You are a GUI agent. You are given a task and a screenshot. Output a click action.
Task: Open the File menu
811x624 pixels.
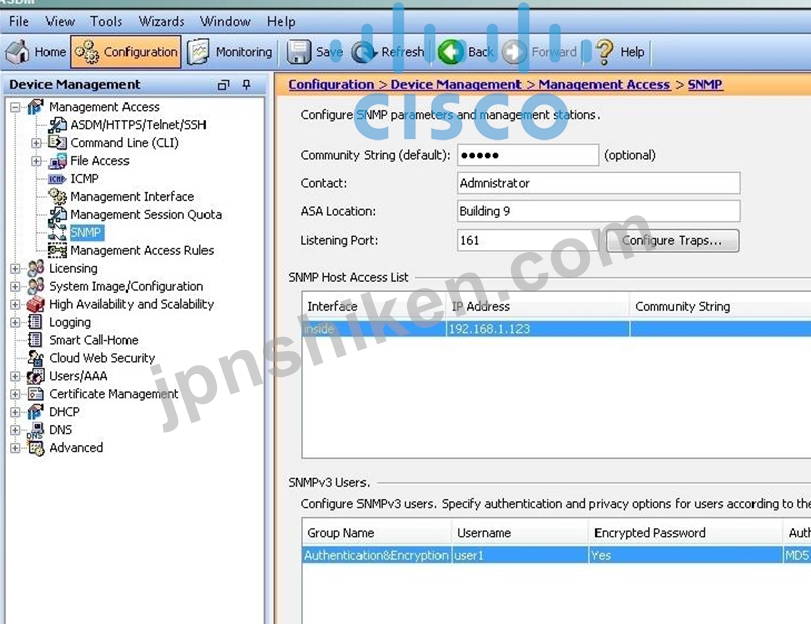[19, 21]
